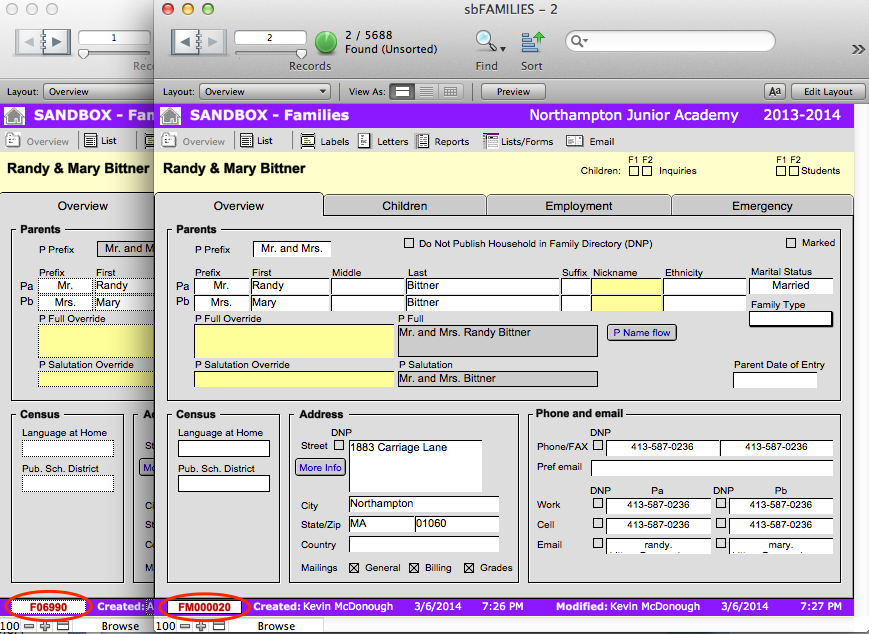Open the Browse mode popup in status bar
This screenshot has width=869, height=634.
[276, 626]
